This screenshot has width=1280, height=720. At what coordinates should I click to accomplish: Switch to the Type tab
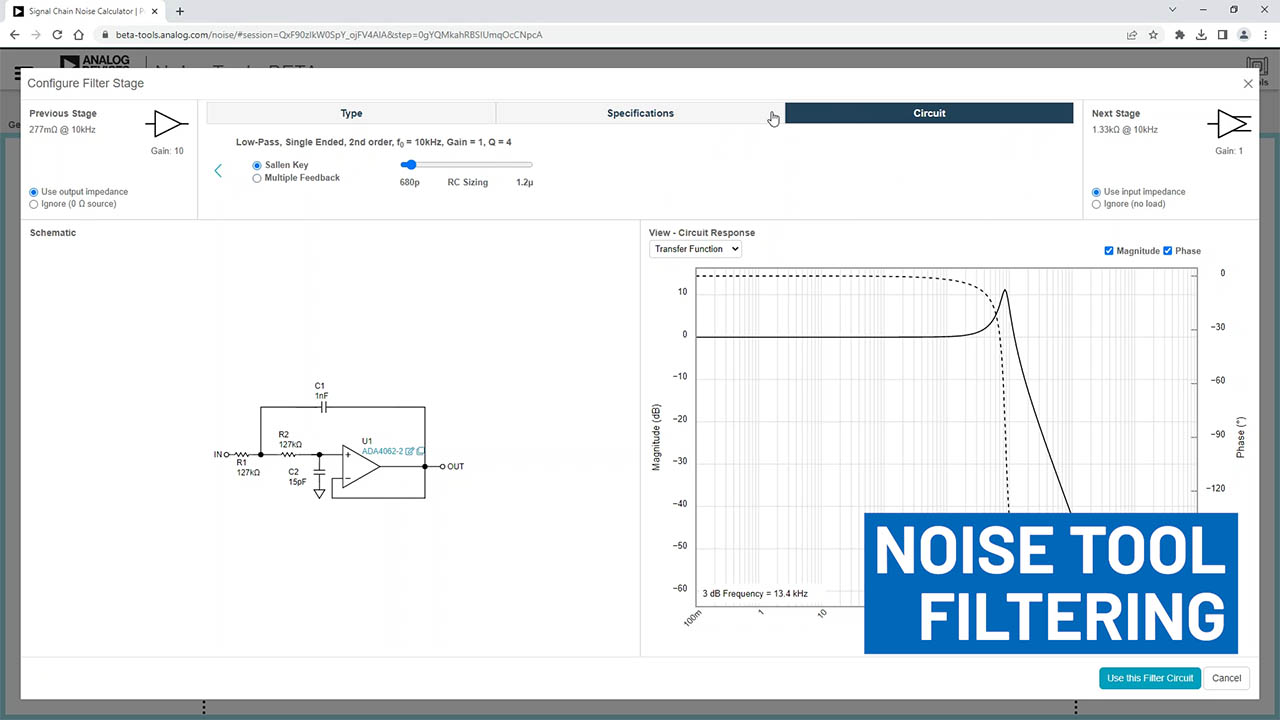tap(351, 113)
